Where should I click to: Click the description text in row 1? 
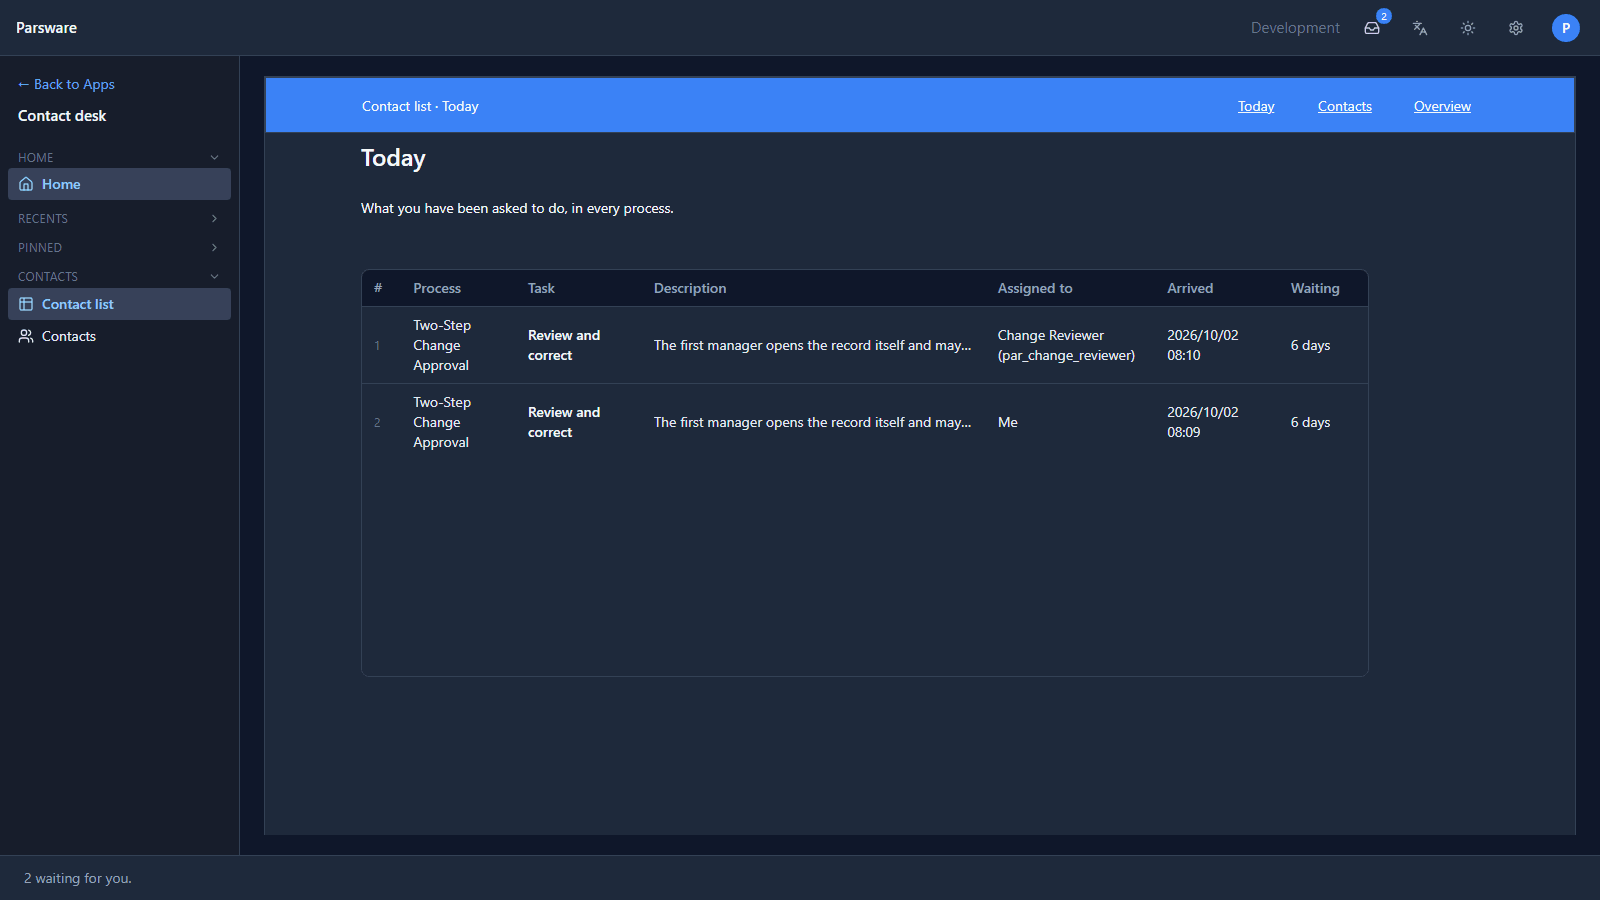tap(812, 345)
